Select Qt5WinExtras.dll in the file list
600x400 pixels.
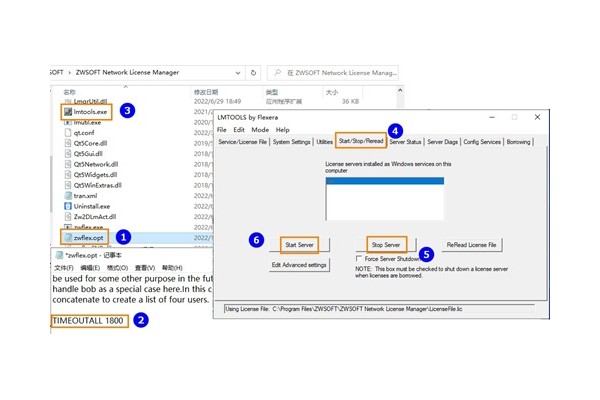pyautogui.click(x=98, y=185)
